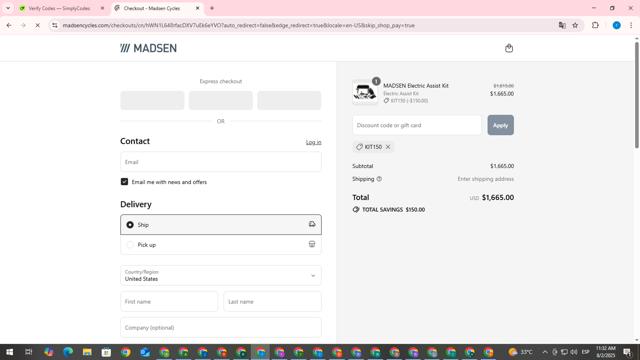Click the Log in link
The image size is (640, 360).
pos(313,142)
